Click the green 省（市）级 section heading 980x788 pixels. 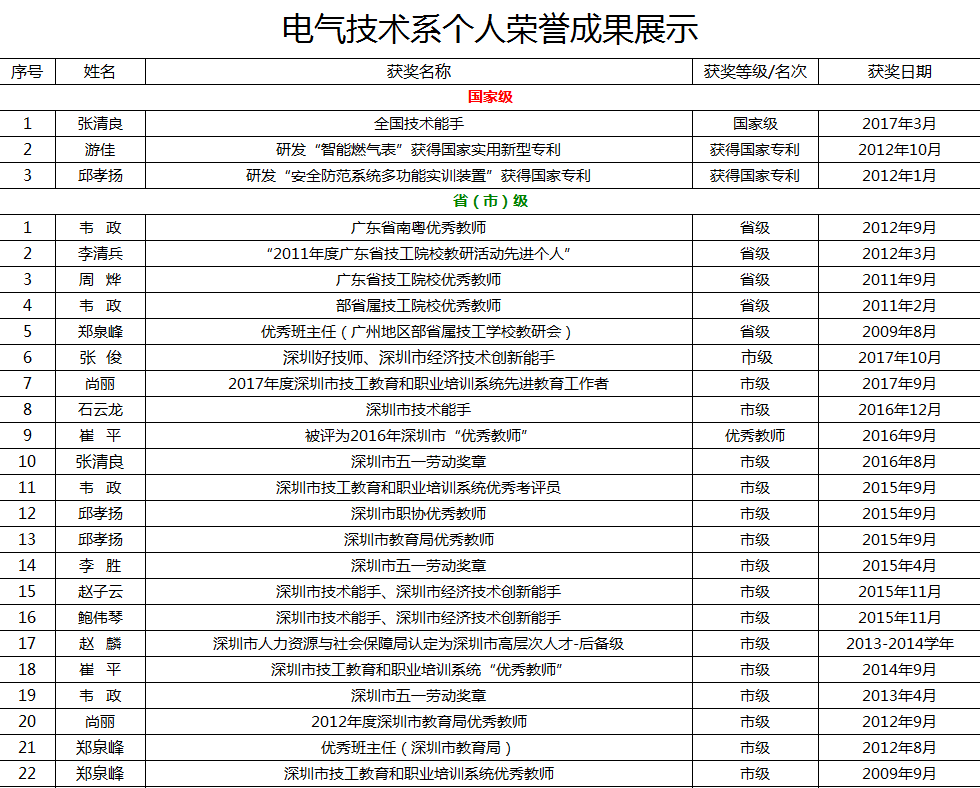click(490, 201)
